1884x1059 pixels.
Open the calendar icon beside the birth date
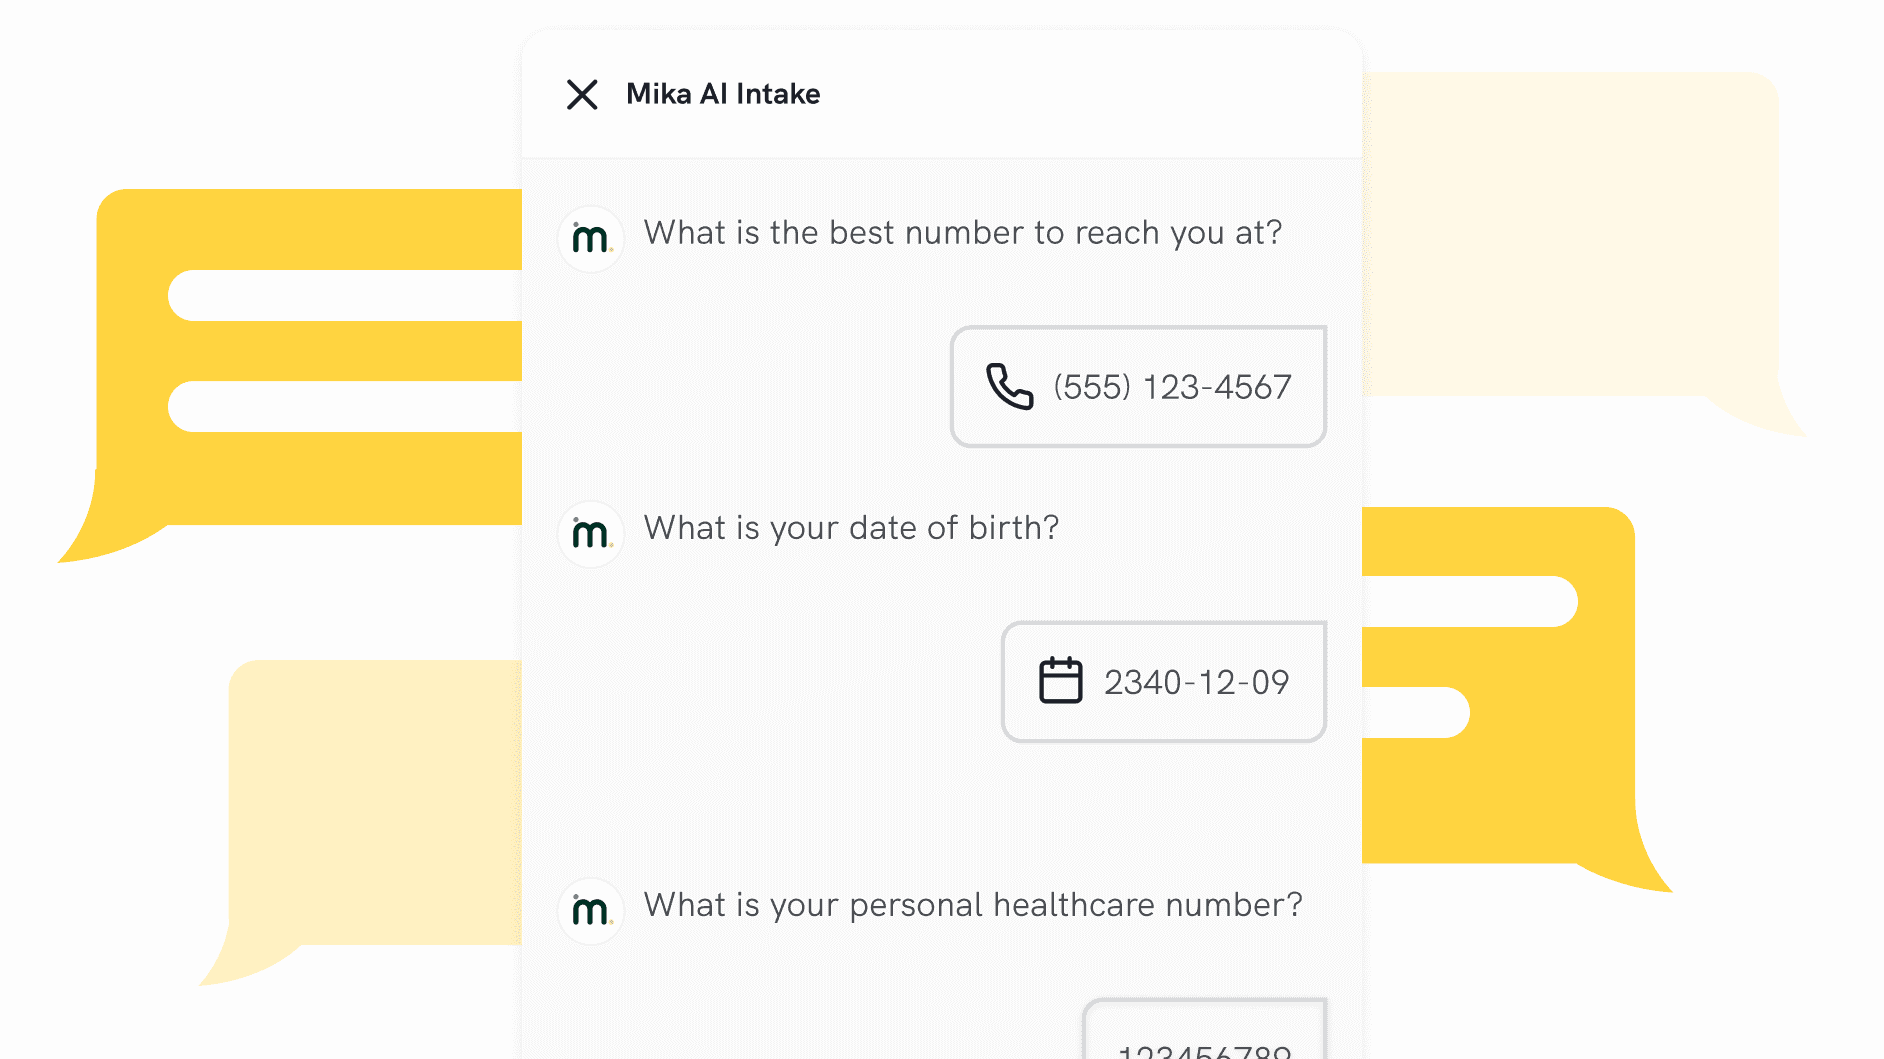(1062, 681)
